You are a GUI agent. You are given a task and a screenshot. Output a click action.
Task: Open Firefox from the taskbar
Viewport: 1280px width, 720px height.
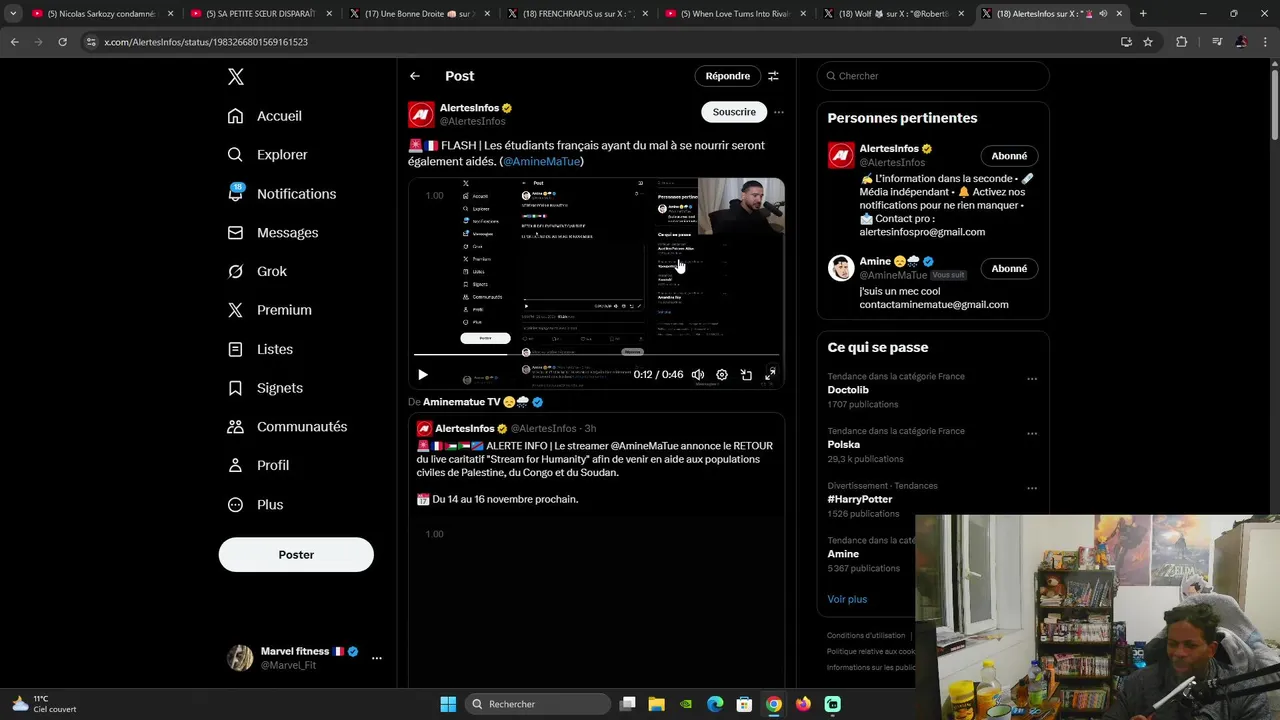(x=803, y=704)
